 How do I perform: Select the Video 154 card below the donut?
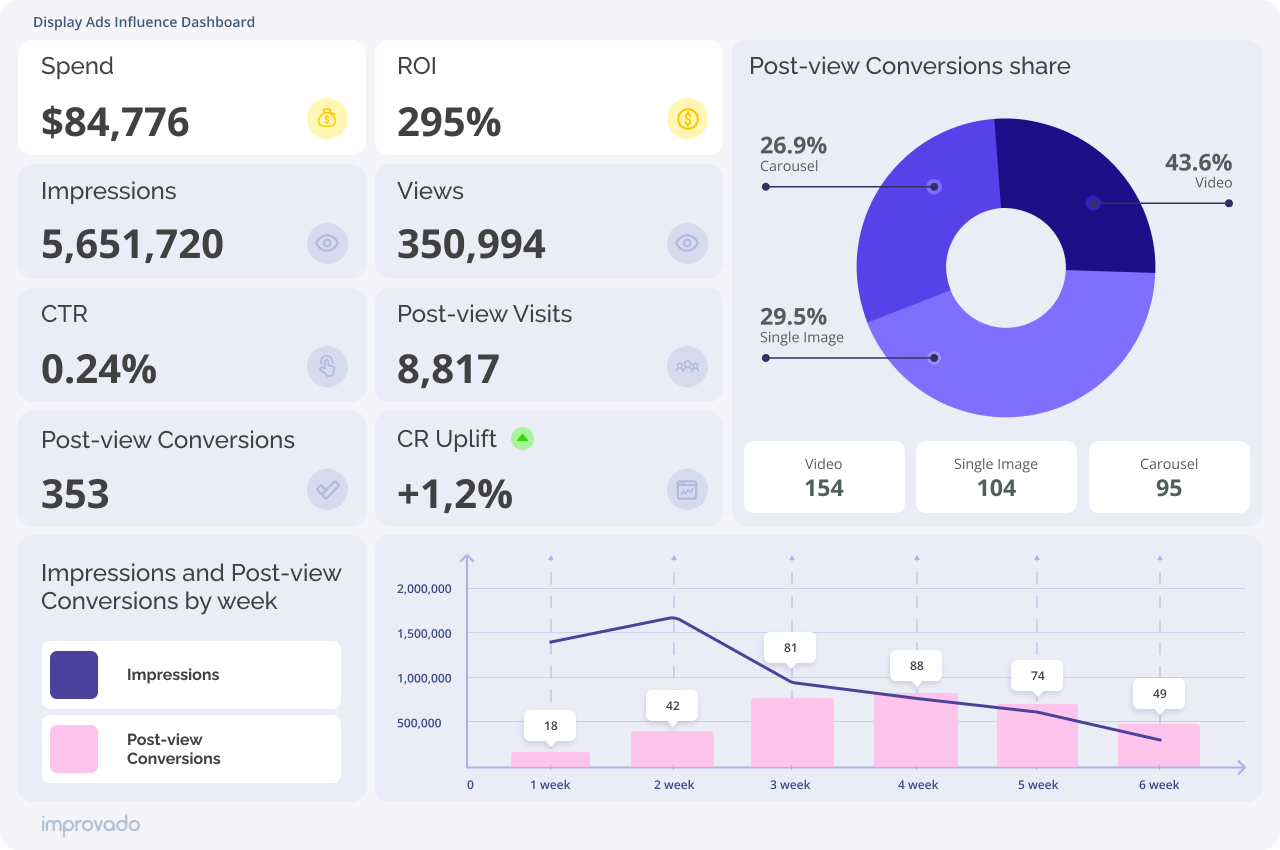coord(823,477)
